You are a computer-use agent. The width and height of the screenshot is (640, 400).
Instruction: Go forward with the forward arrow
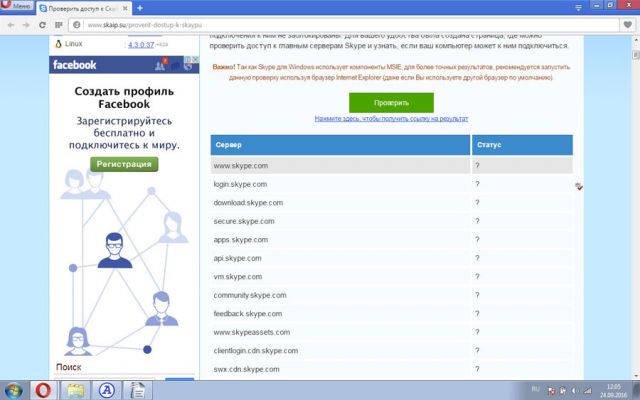click(x=26, y=25)
